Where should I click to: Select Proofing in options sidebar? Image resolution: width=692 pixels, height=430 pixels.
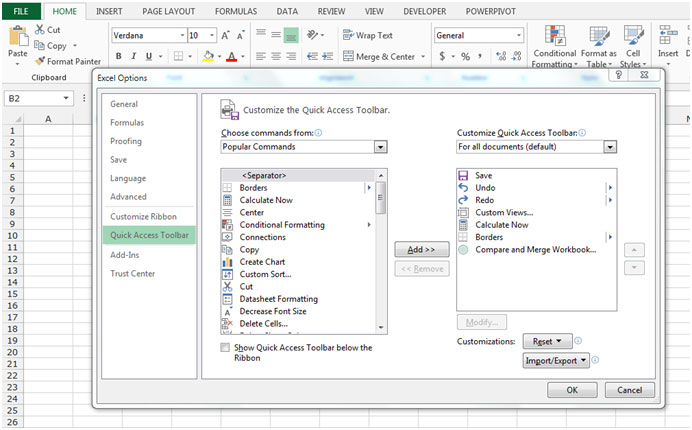[x=126, y=141]
